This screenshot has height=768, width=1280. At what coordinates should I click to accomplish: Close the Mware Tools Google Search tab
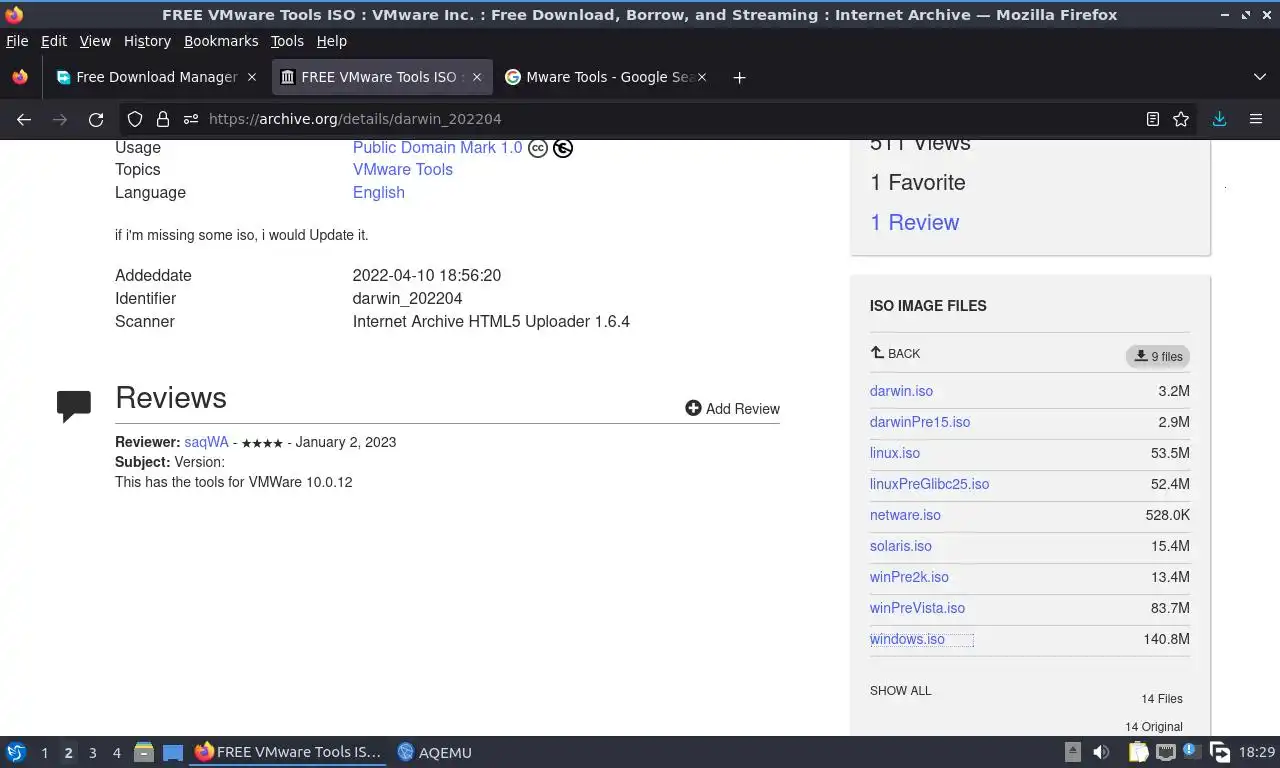click(702, 77)
